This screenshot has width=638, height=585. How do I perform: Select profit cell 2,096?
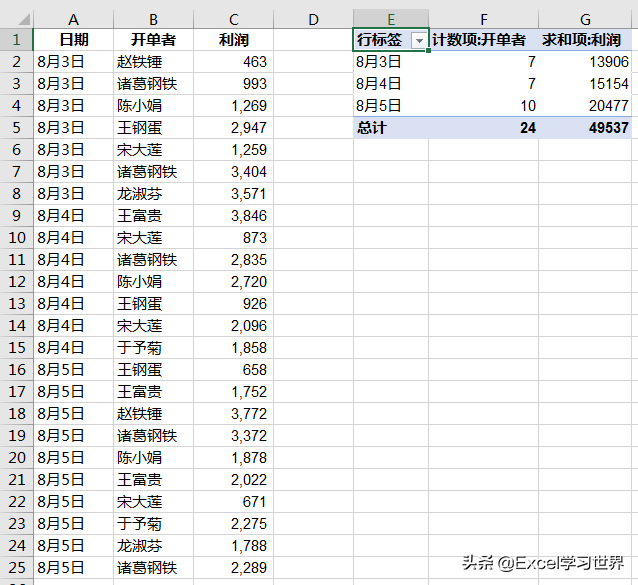[x=234, y=325]
